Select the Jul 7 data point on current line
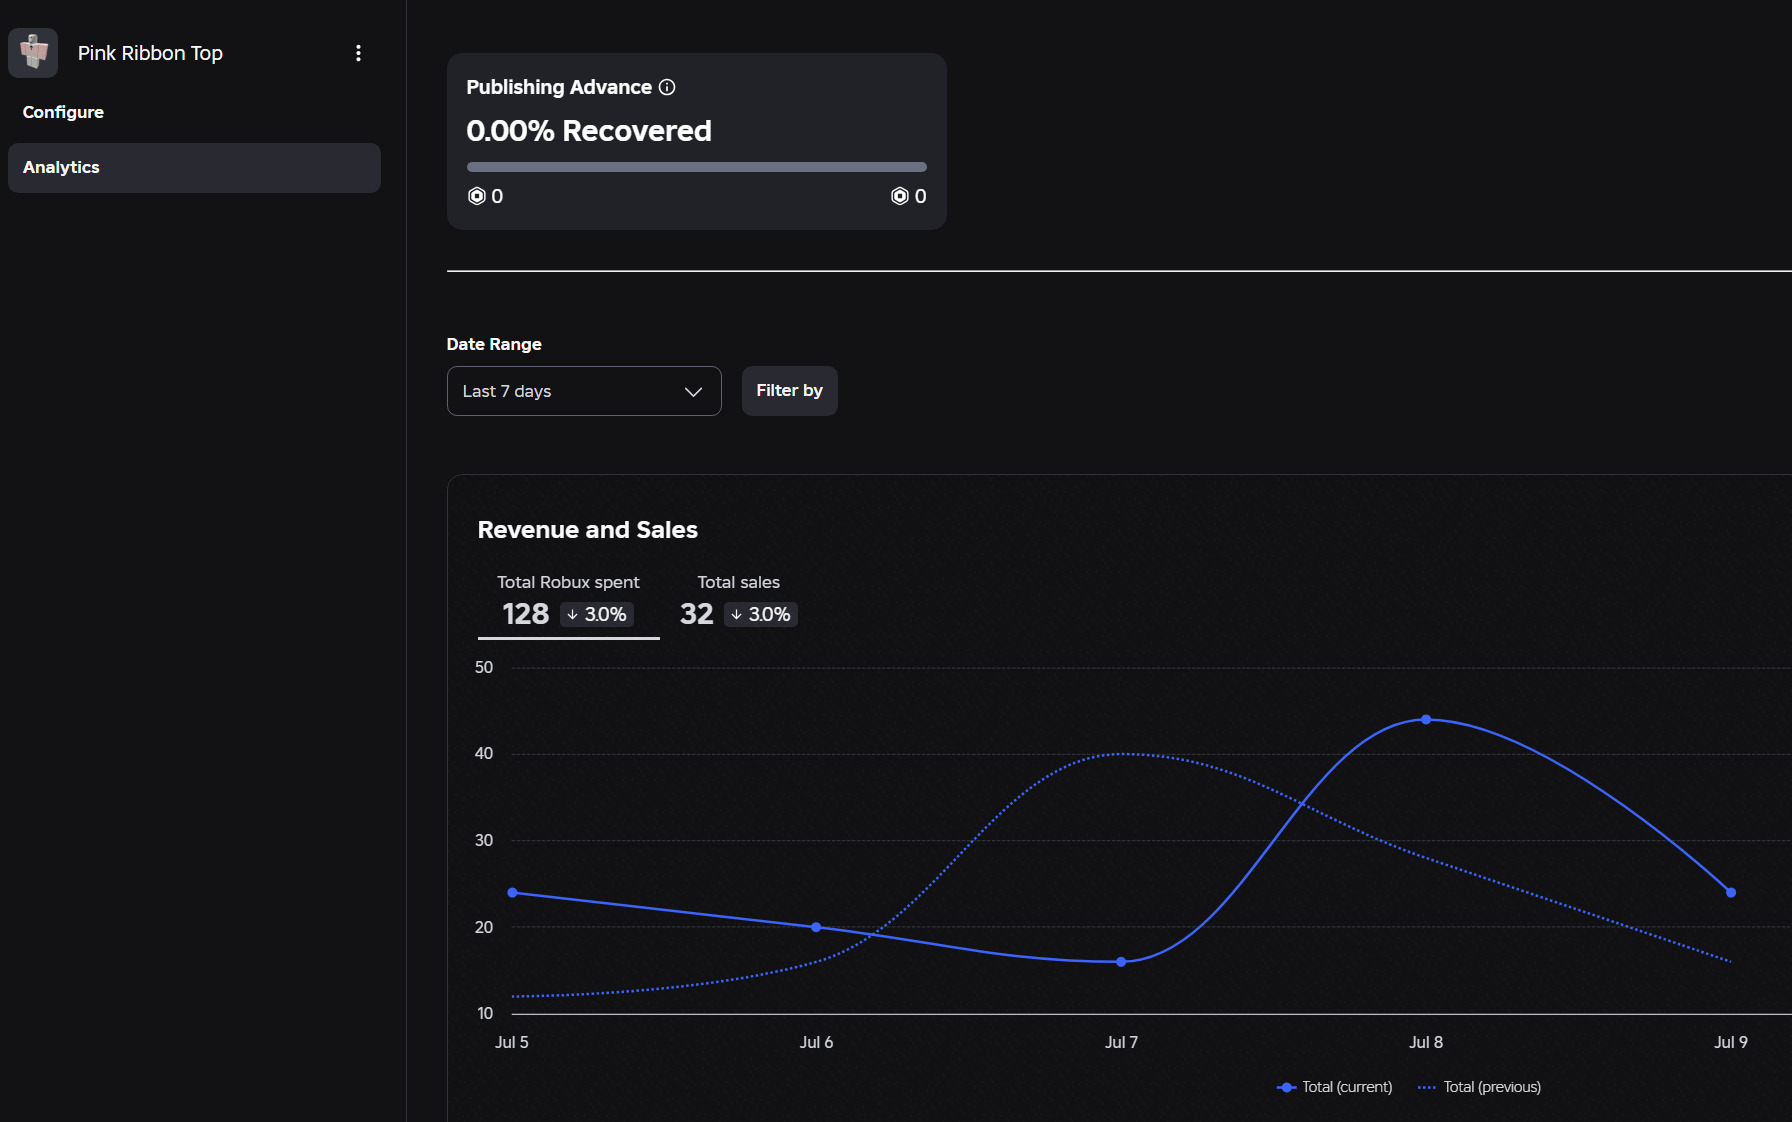 [x=1121, y=962]
